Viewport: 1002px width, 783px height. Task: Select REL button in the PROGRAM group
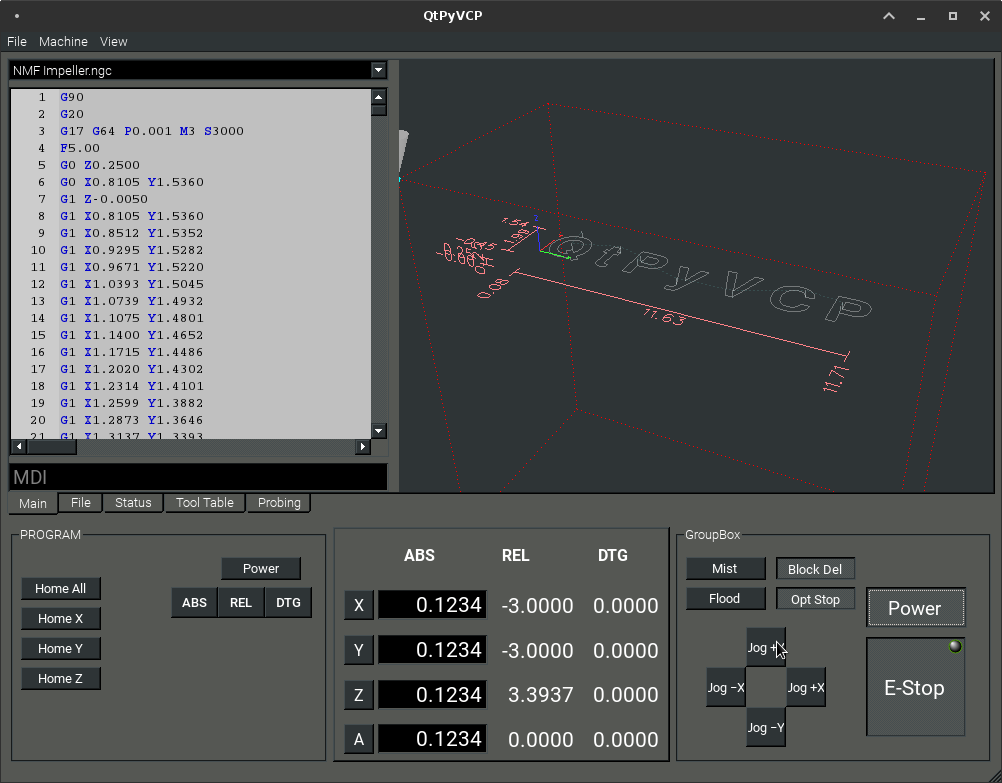241,603
